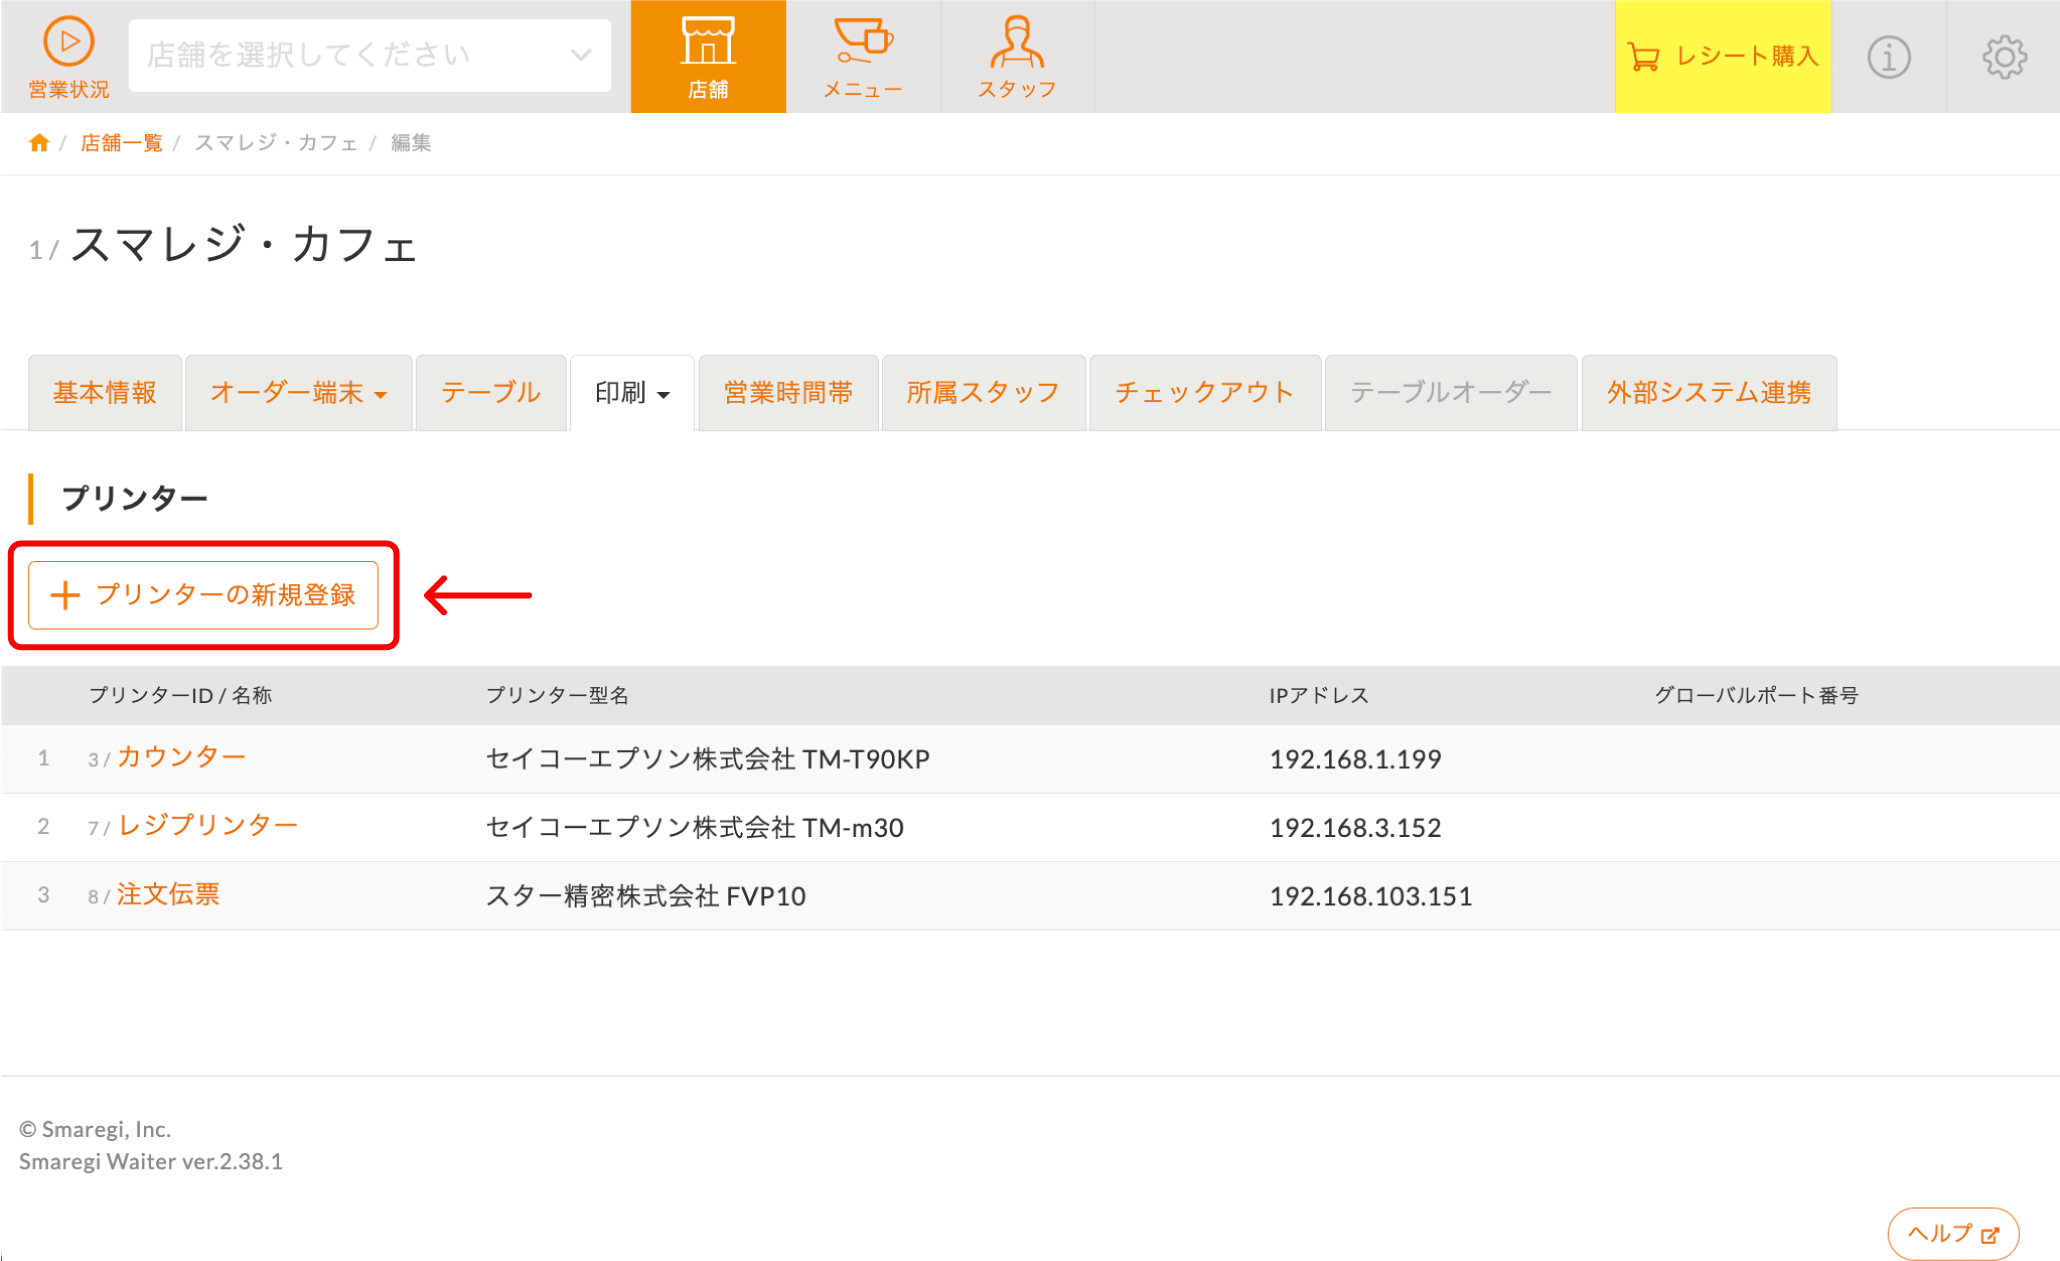Open the 外部システム連携 tab
The width and height of the screenshot is (2060, 1261).
click(x=1708, y=393)
